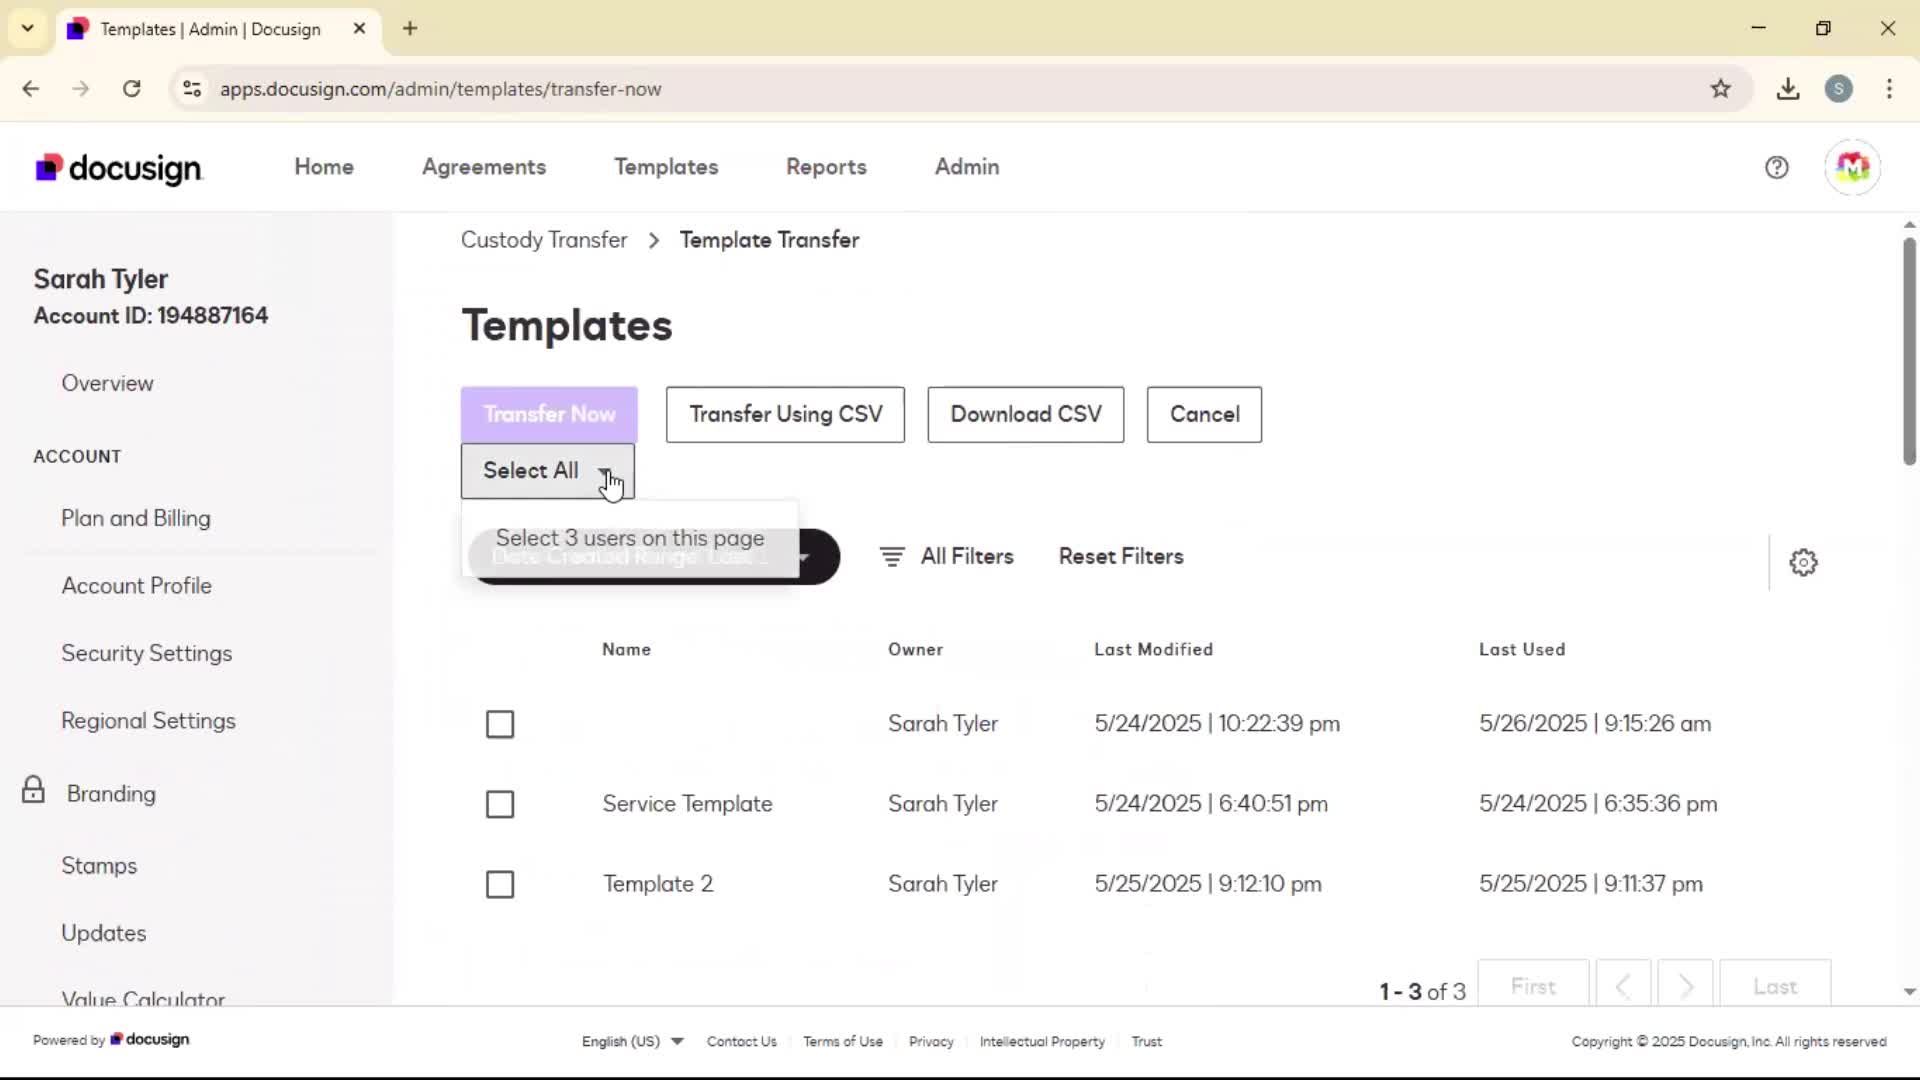1920x1080 pixels.
Task: Check the Service Template checkbox
Action: click(x=500, y=804)
